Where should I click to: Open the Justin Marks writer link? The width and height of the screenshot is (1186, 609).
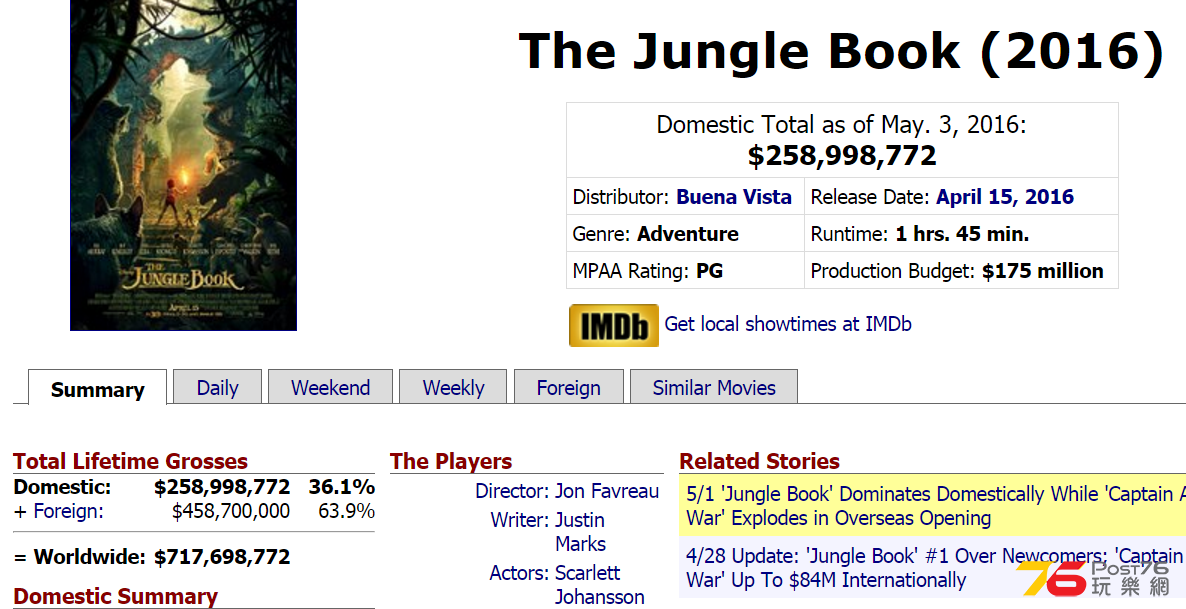[580, 532]
